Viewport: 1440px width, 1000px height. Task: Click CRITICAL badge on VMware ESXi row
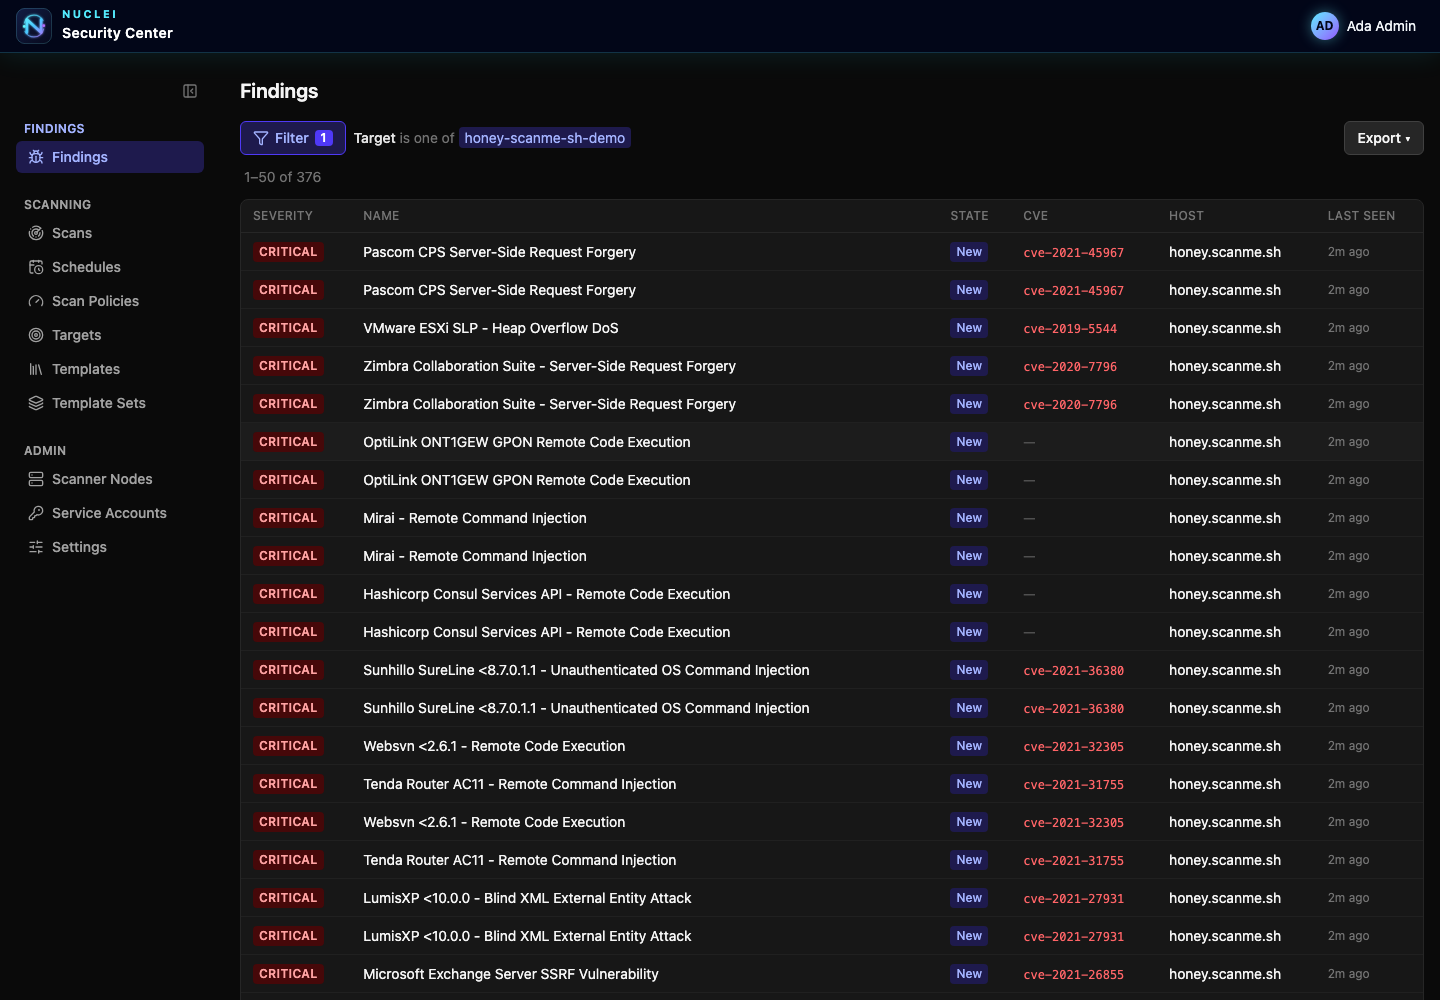tap(288, 328)
